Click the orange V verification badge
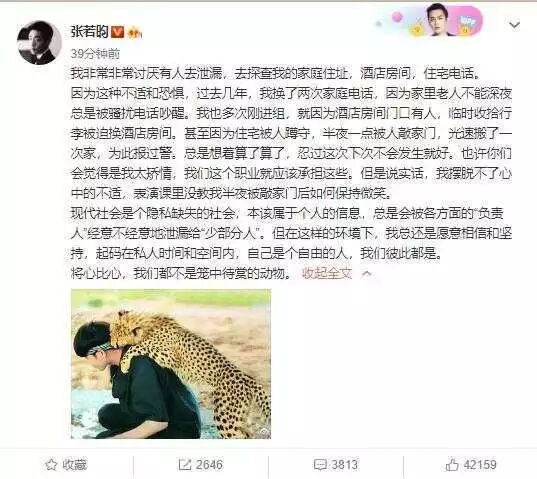The width and height of the screenshot is (537, 479). click(118, 31)
